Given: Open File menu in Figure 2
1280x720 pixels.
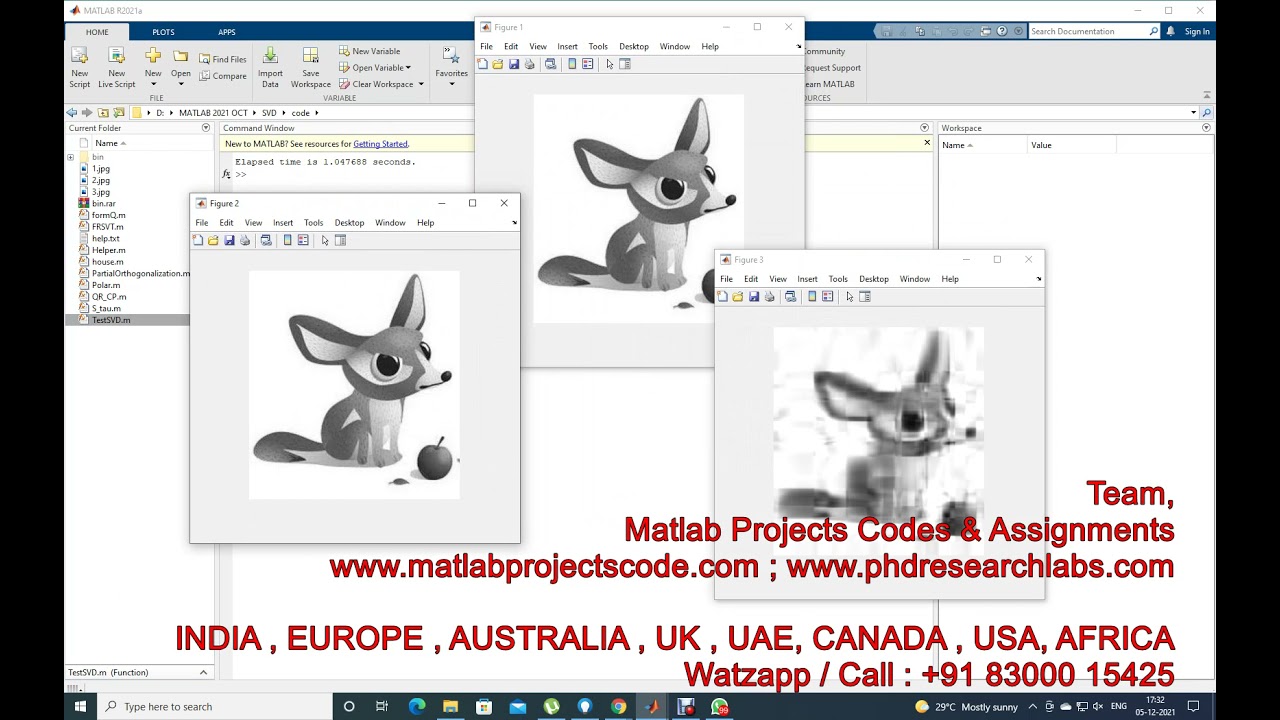Looking at the screenshot, I should click(202, 223).
